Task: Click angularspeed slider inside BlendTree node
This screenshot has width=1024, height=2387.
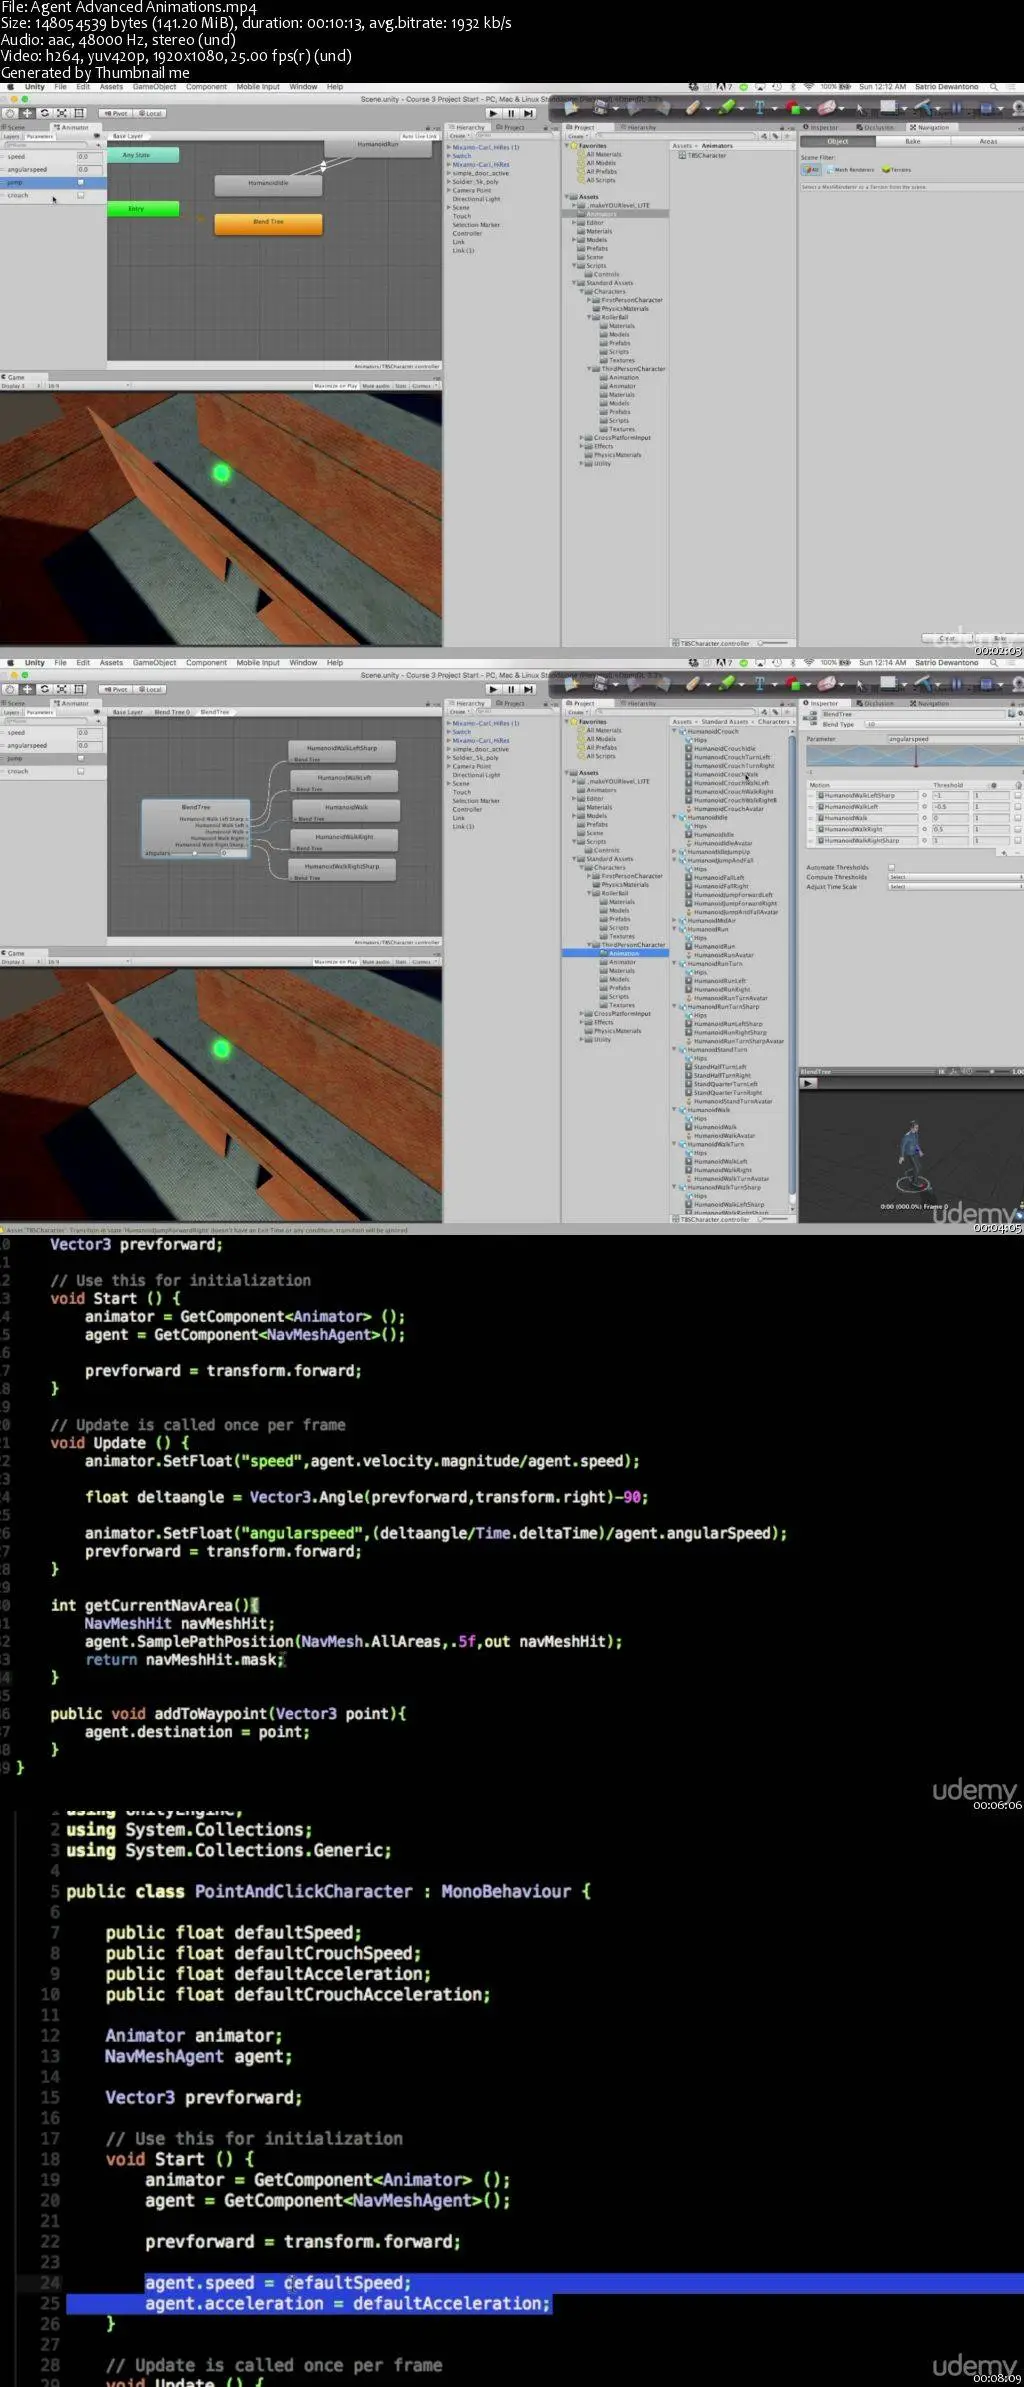Action: [x=195, y=853]
